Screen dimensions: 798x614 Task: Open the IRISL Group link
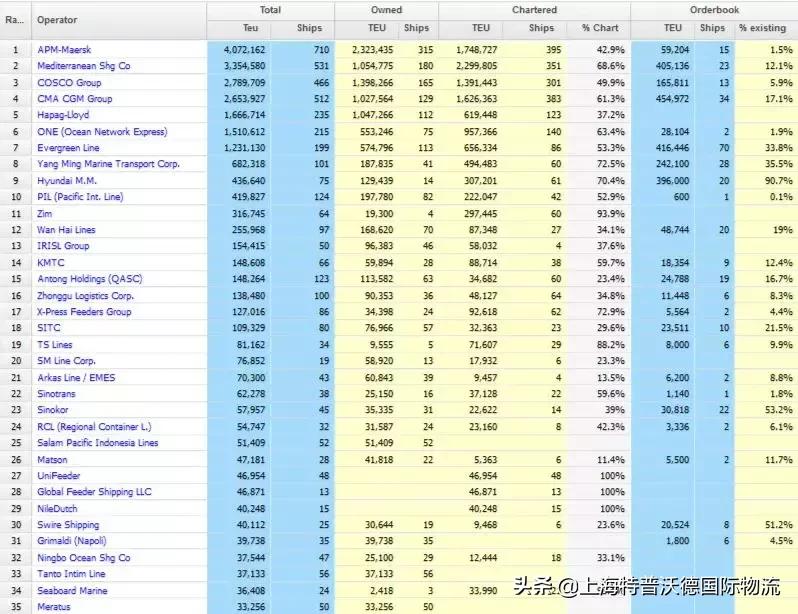click(x=63, y=246)
